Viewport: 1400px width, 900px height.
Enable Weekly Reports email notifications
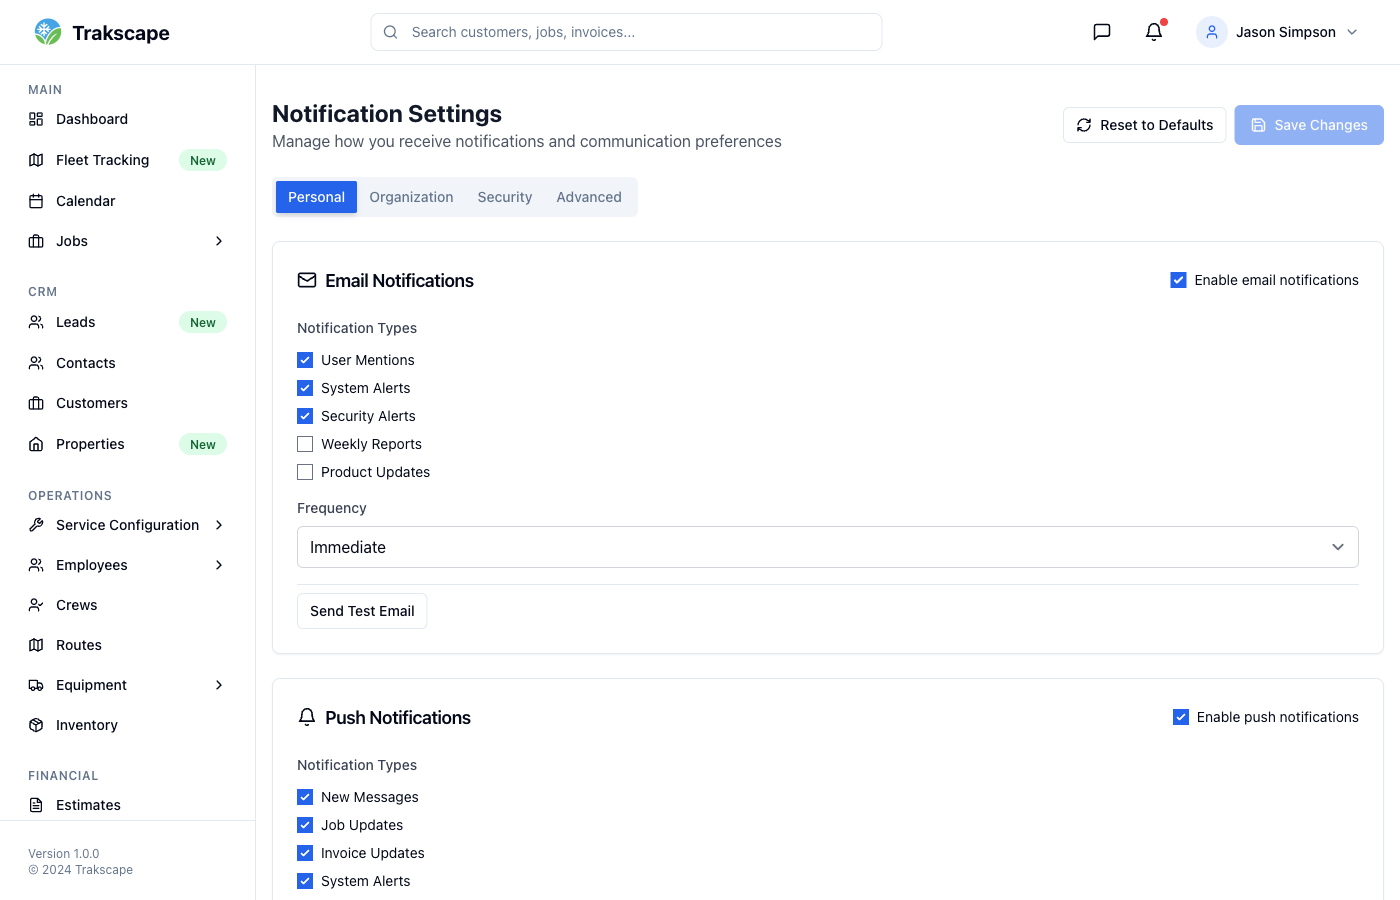point(305,443)
